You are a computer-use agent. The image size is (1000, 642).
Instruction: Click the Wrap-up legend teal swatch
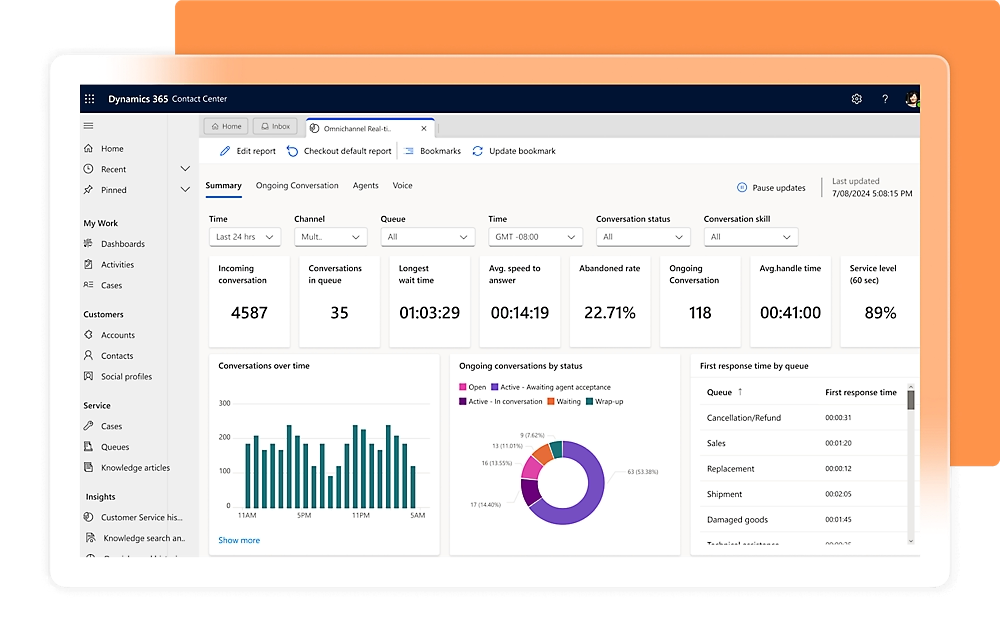click(x=590, y=402)
